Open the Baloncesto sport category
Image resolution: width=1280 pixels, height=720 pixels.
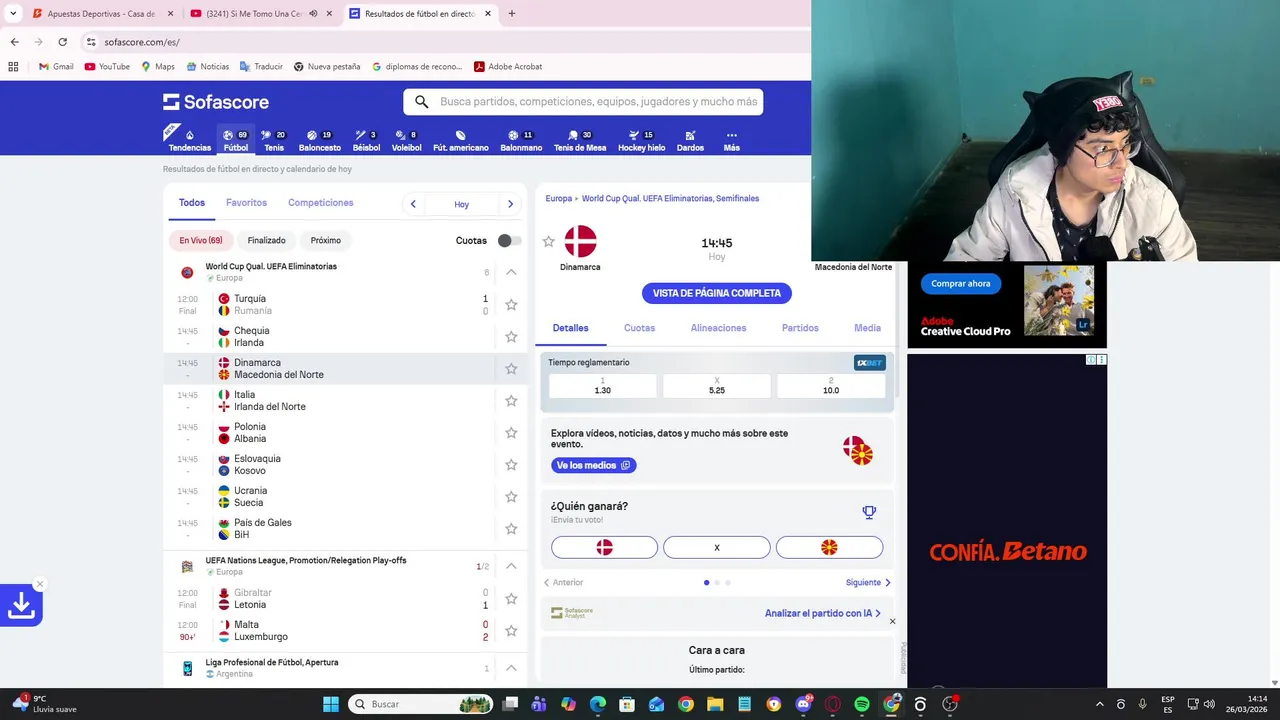(x=320, y=141)
